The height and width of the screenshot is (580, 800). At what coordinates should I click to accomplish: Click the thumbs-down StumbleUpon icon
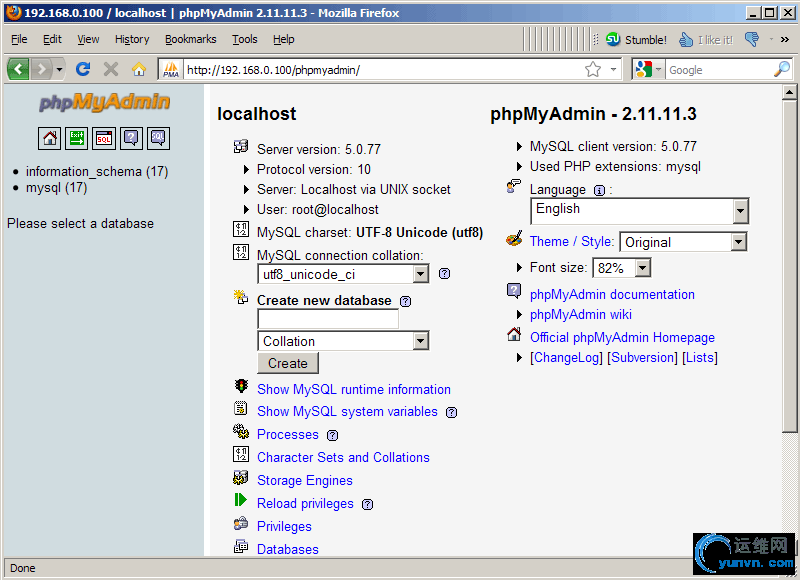click(x=752, y=39)
